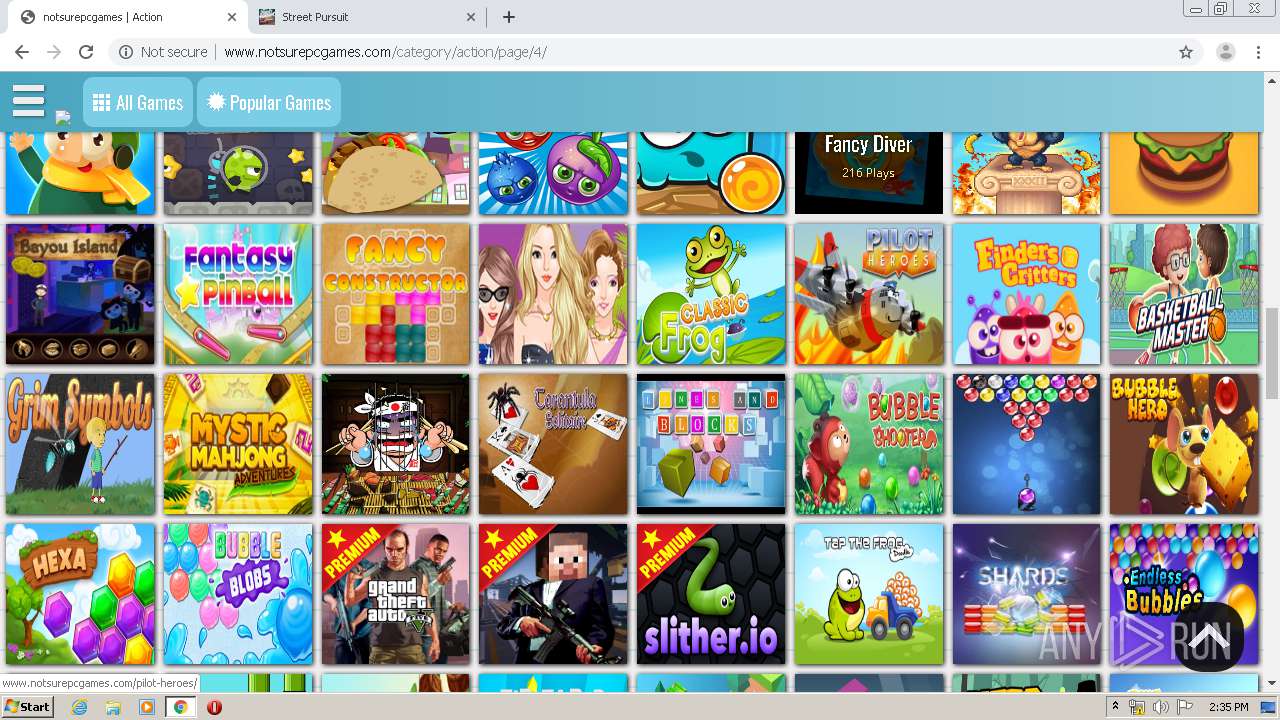This screenshot has width=1280, height=720.
Task: Play the Classic Frog game
Action: 711,294
